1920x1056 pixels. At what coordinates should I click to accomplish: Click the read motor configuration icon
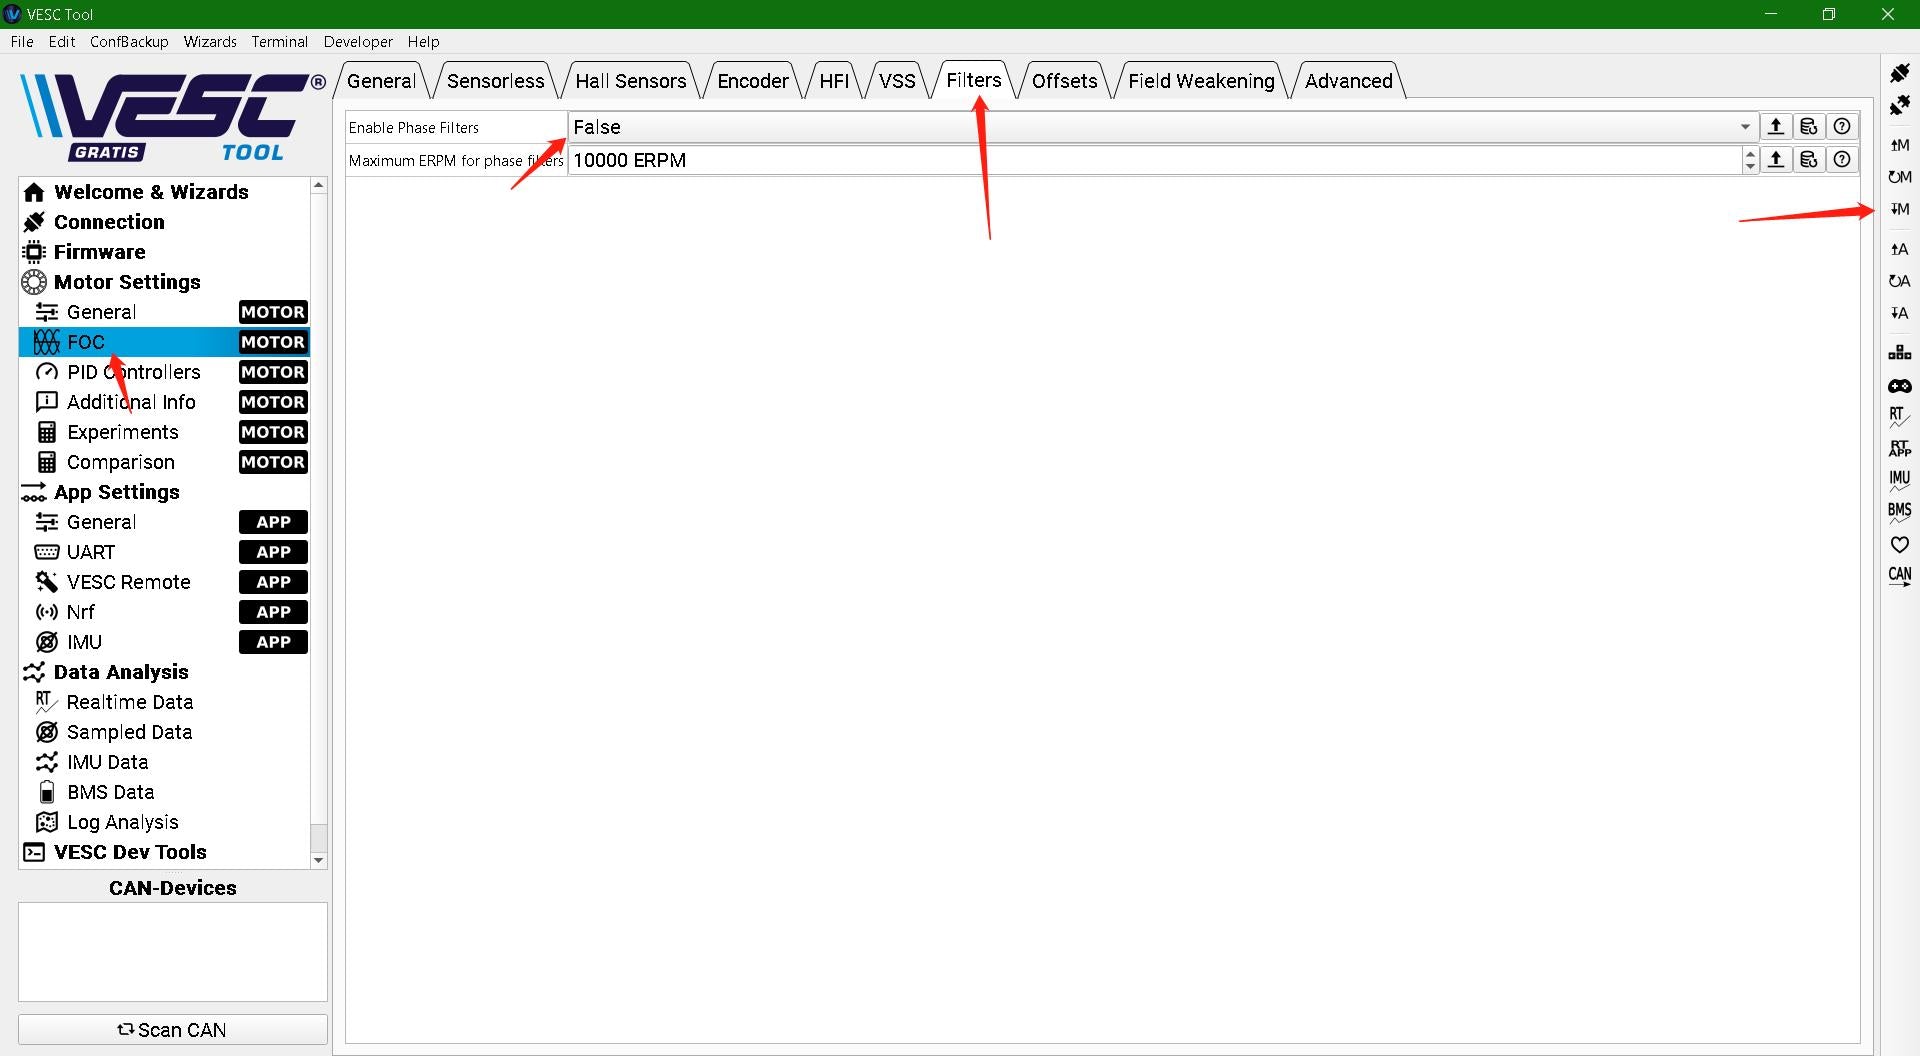pyautogui.click(x=1899, y=145)
